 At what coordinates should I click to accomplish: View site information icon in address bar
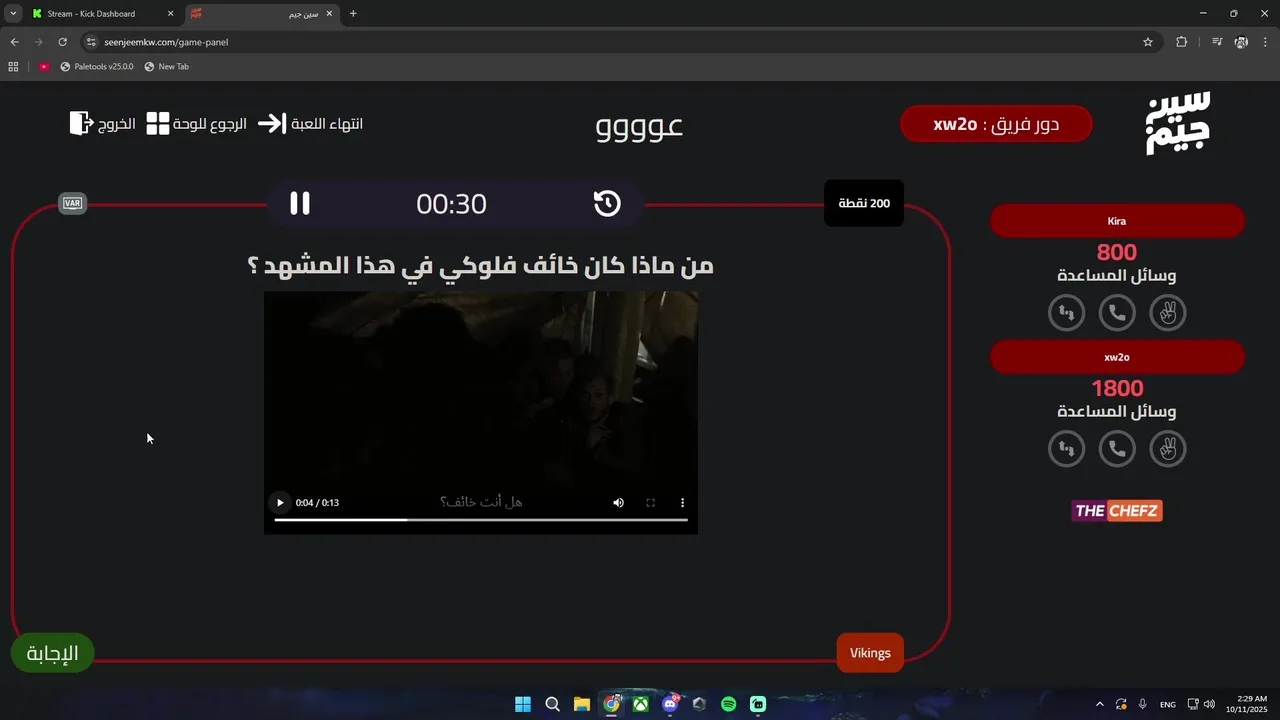(x=91, y=42)
